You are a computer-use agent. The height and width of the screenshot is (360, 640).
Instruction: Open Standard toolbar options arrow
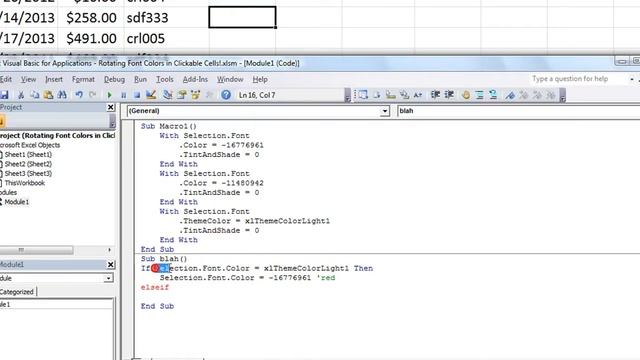click(347, 96)
